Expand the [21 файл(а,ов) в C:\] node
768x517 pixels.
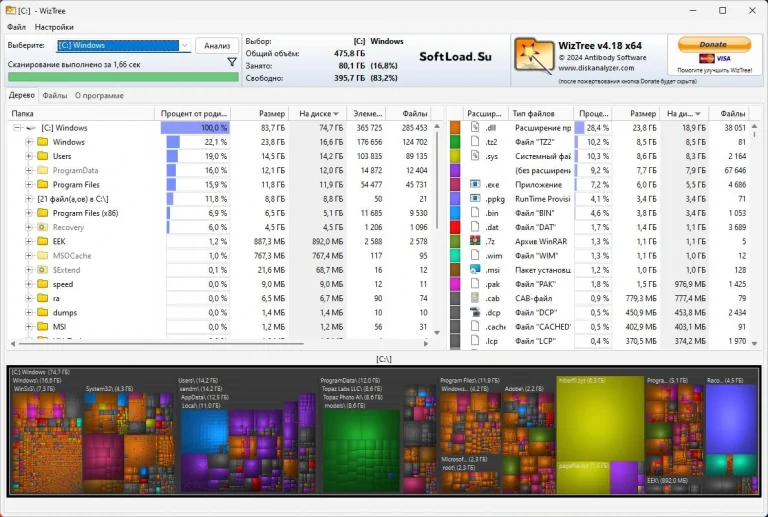[28, 199]
